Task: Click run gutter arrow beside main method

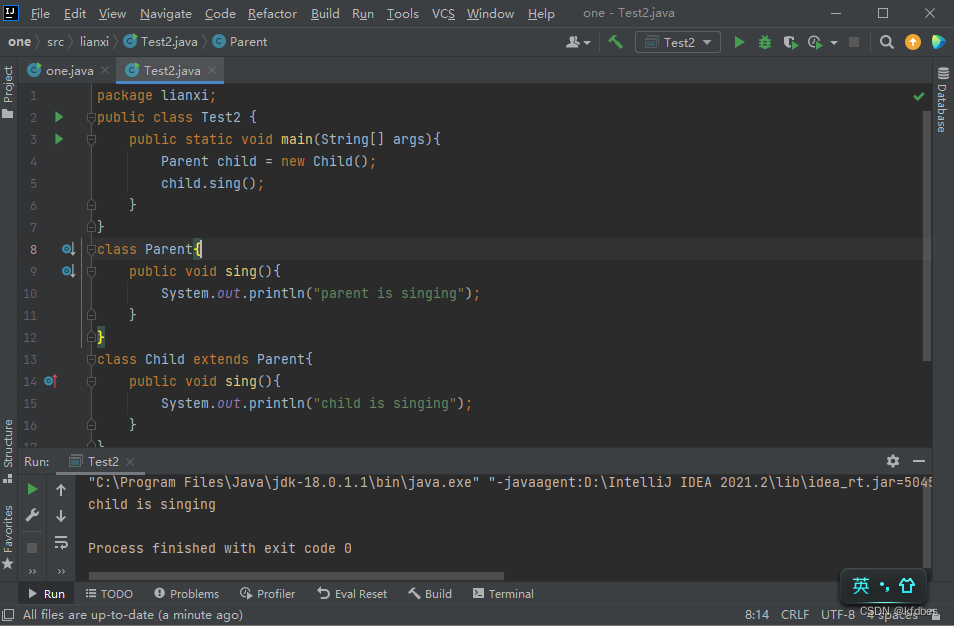Action: point(59,139)
